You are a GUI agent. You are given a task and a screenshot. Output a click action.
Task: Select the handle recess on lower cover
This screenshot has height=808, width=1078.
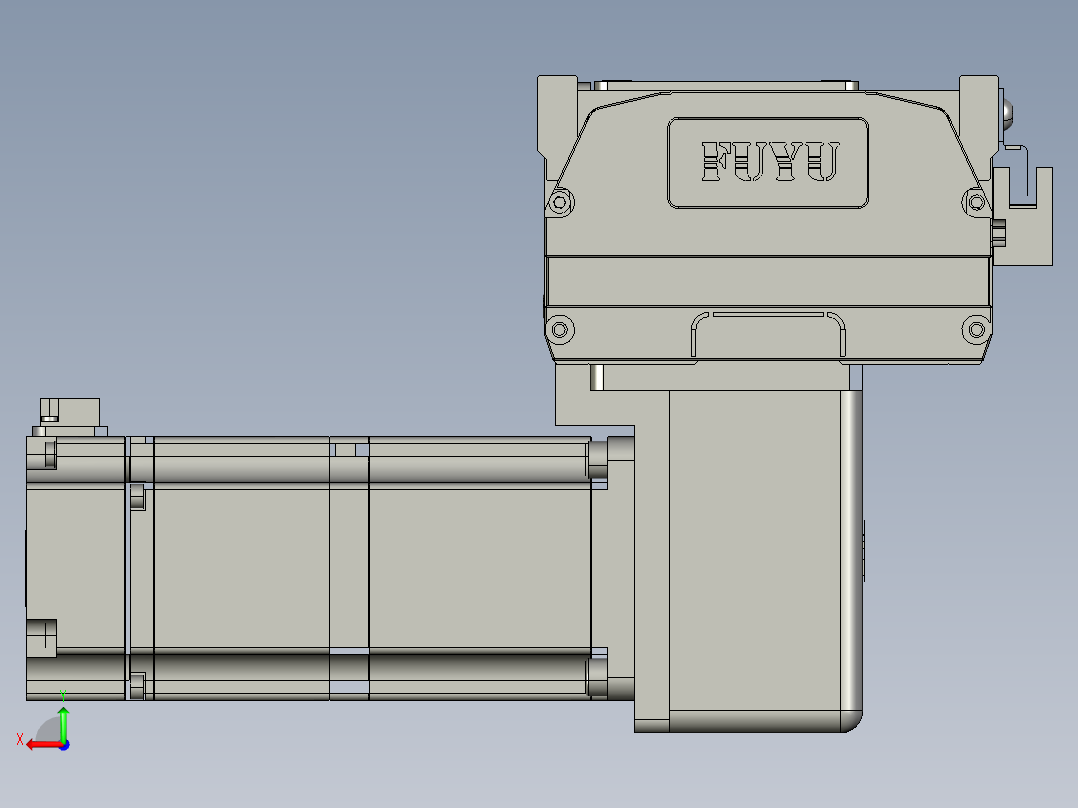tap(768, 335)
